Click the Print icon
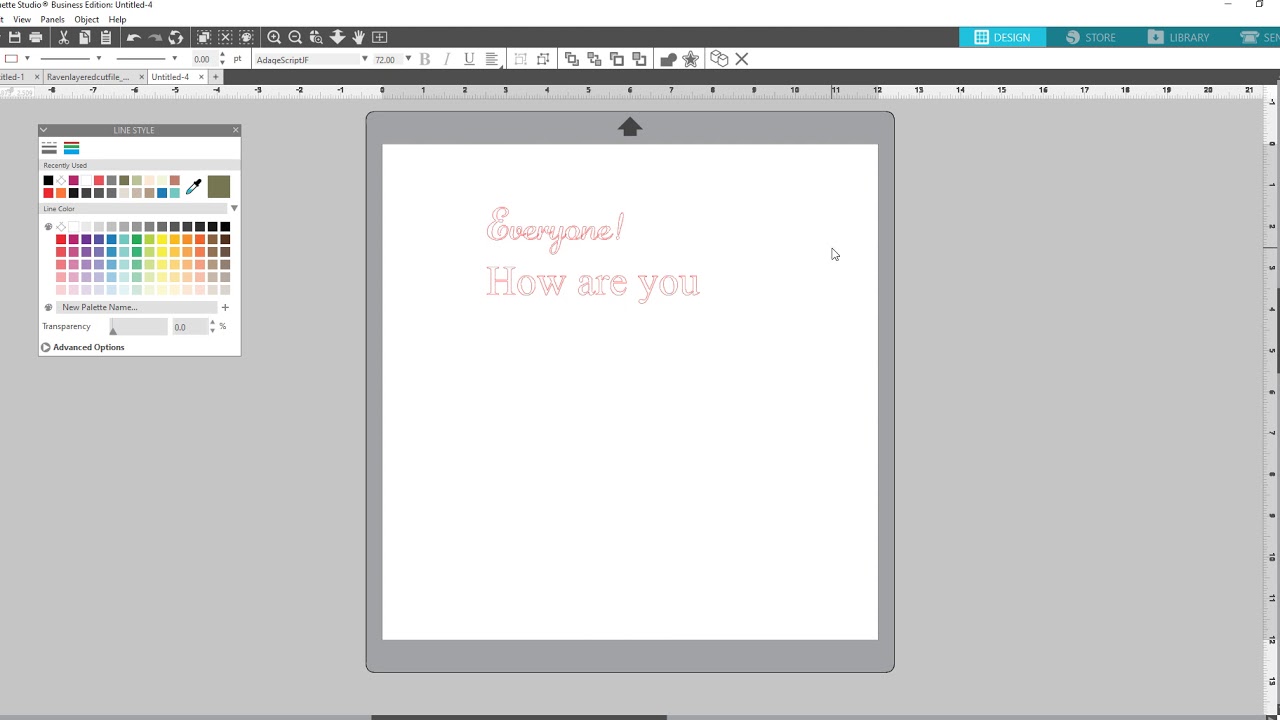The height and width of the screenshot is (720, 1280). click(x=36, y=37)
